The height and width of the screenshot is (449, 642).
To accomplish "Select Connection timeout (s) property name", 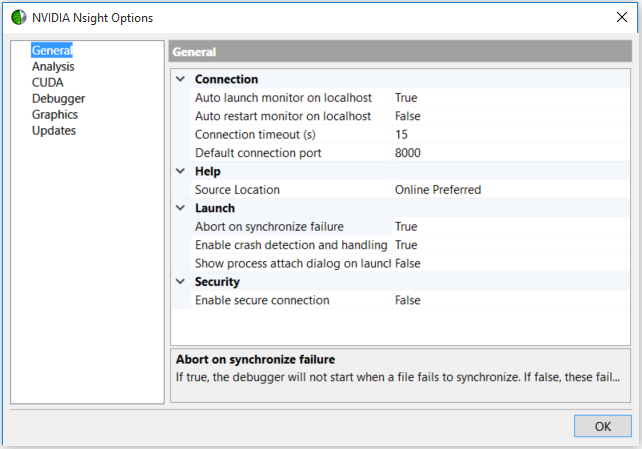I will click(x=255, y=134).
